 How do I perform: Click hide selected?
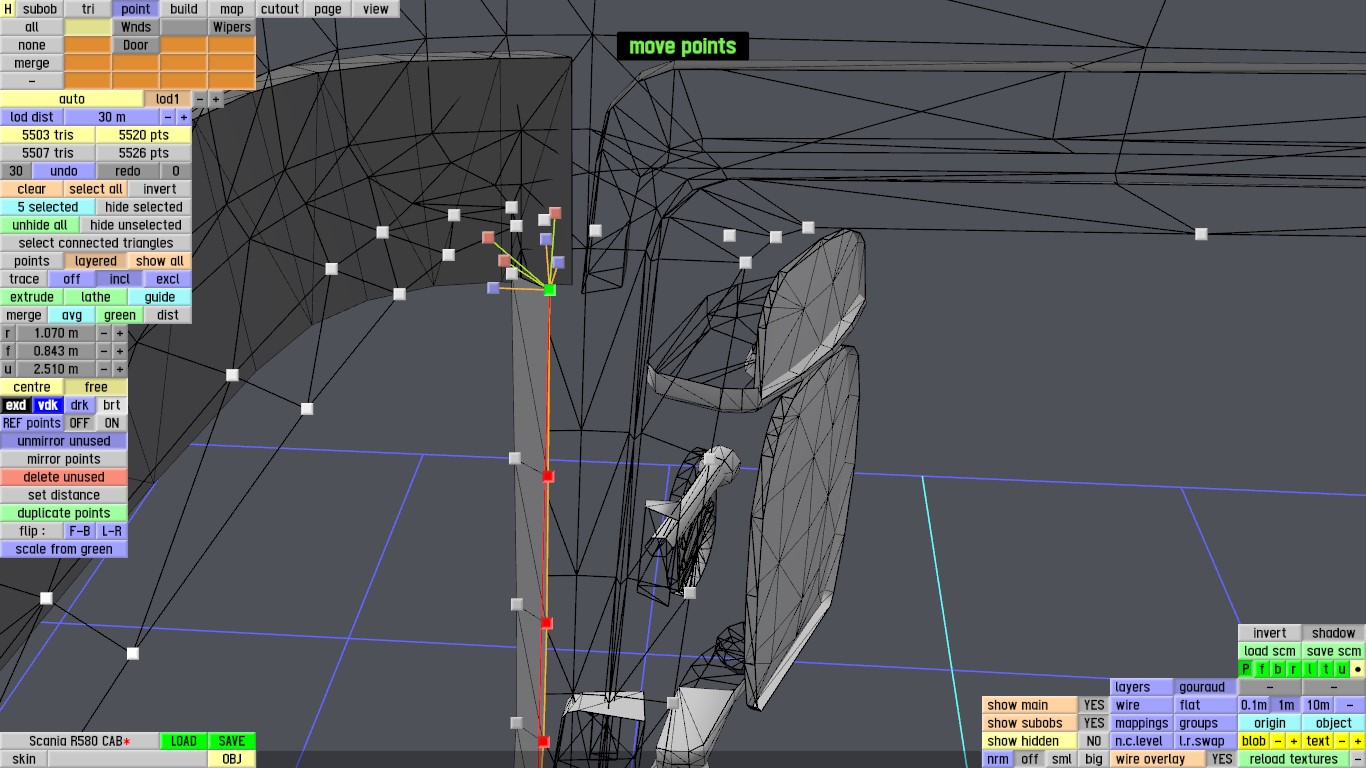[144, 207]
